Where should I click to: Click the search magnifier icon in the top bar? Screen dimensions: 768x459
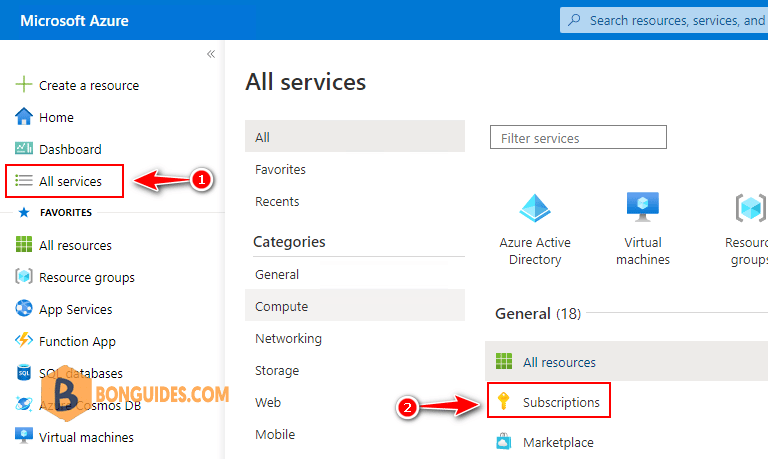[574, 20]
